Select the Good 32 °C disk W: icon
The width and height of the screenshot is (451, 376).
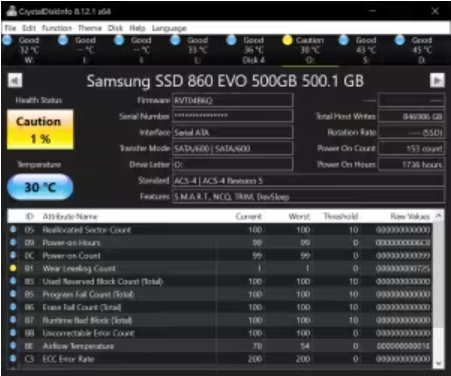pyautogui.click(x=7, y=40)
